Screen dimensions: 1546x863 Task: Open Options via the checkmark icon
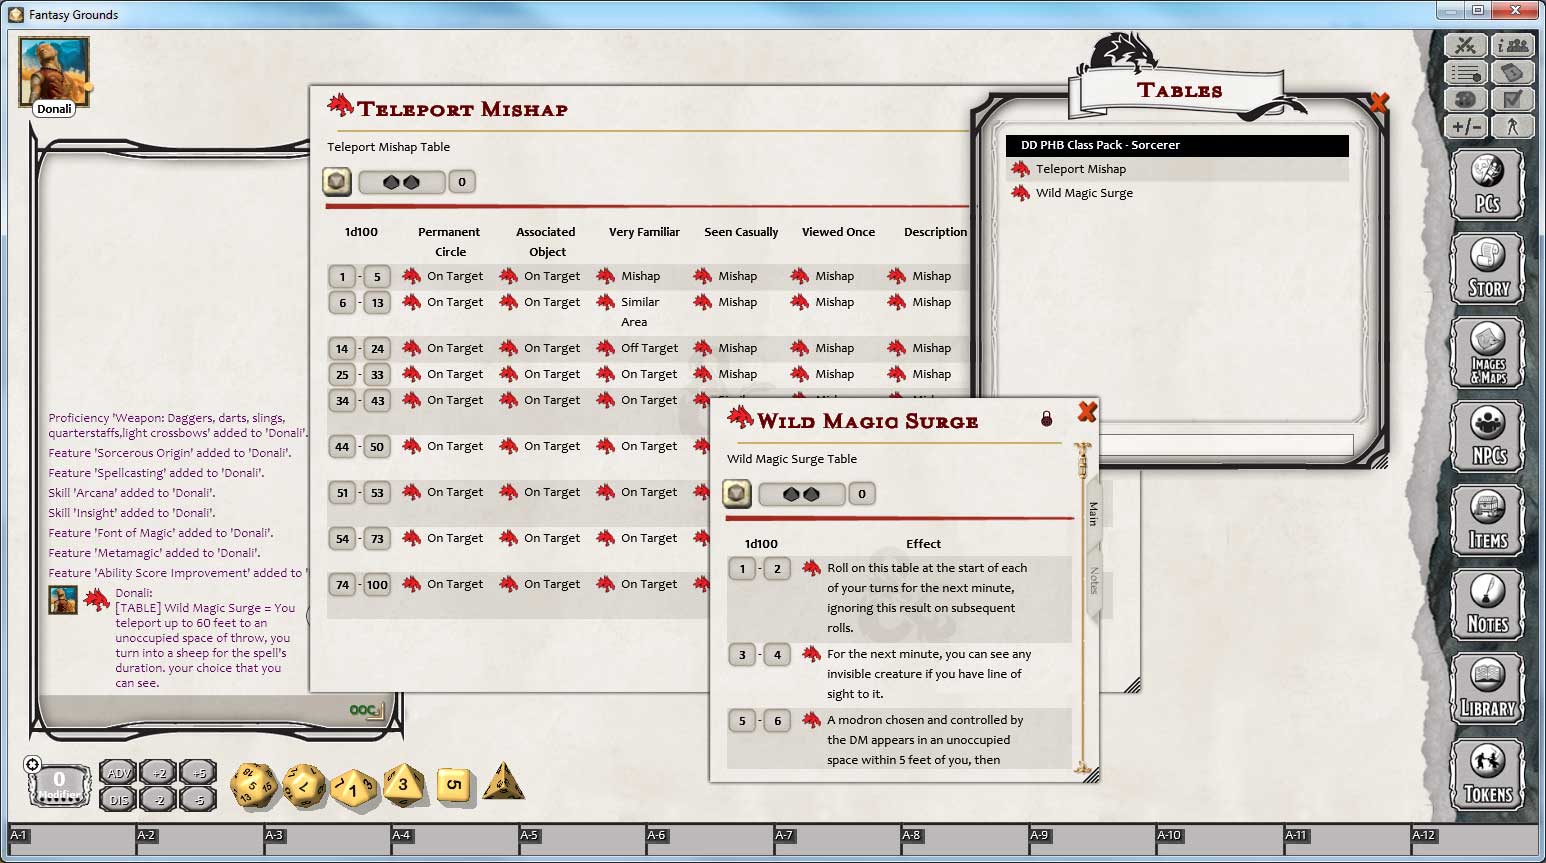pos(1514,99)
